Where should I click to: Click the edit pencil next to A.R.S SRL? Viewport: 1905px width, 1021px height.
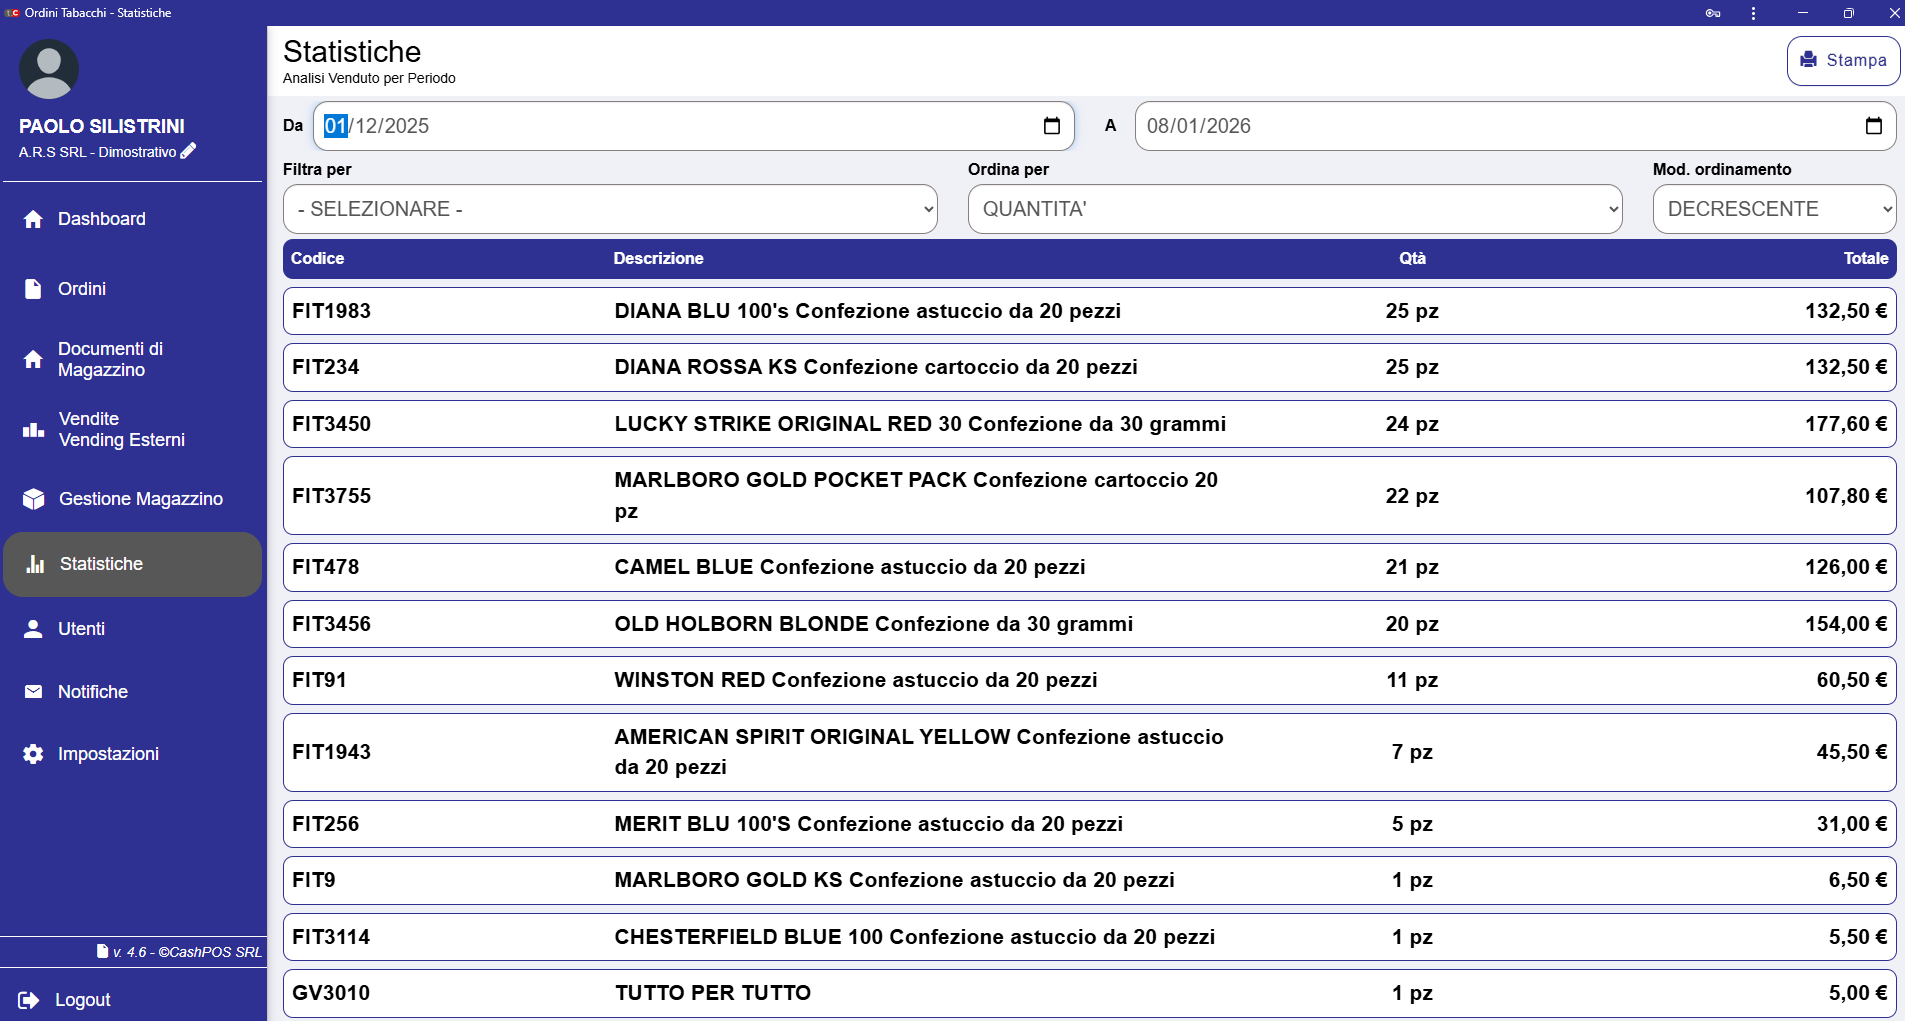click(x=189, y=151)
